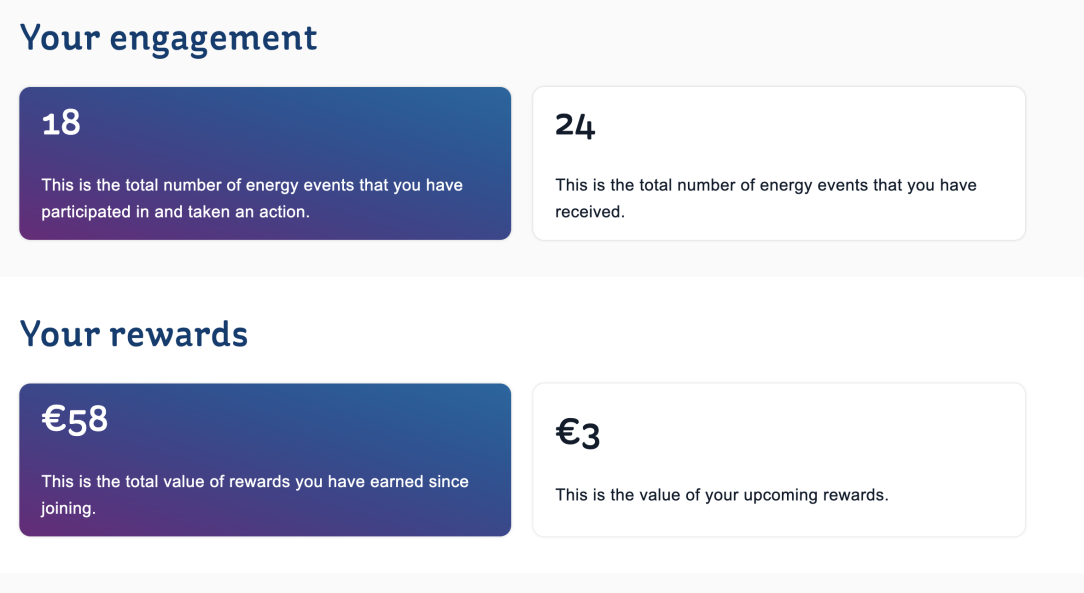Screen dimensions: 1084x593
Task: Click the word 'received.' in the white card
Action: coord(590,211)
